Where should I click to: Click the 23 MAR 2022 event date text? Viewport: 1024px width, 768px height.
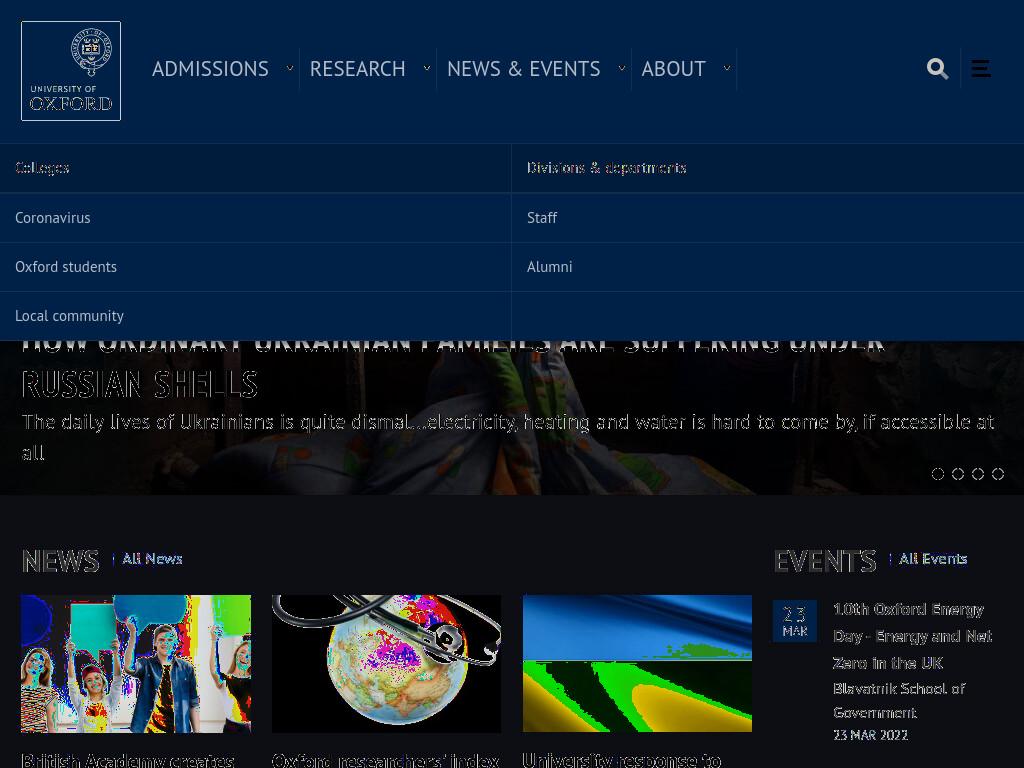(871, 735)
